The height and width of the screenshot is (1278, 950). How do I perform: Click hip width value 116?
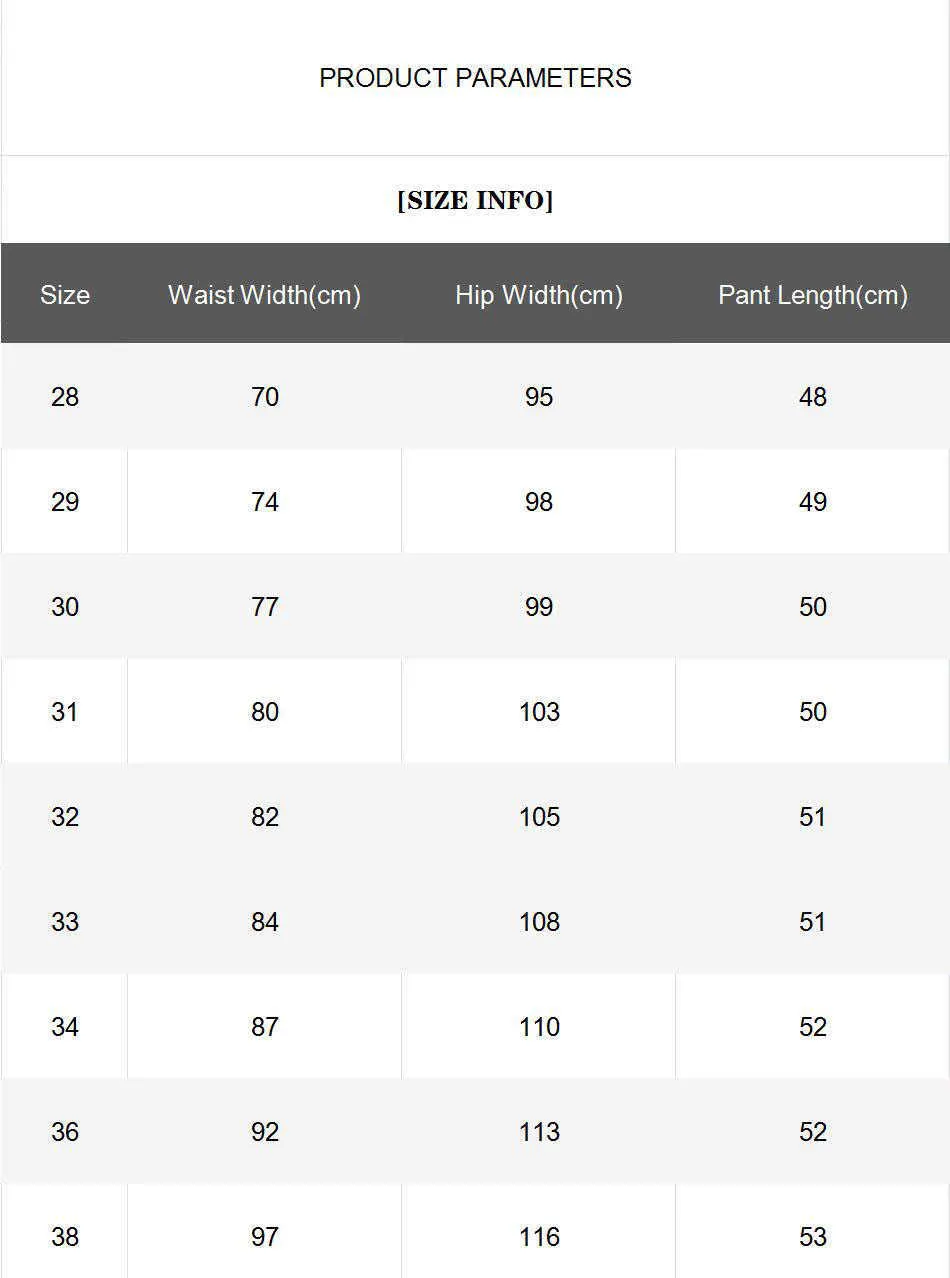coord(539,1237)
